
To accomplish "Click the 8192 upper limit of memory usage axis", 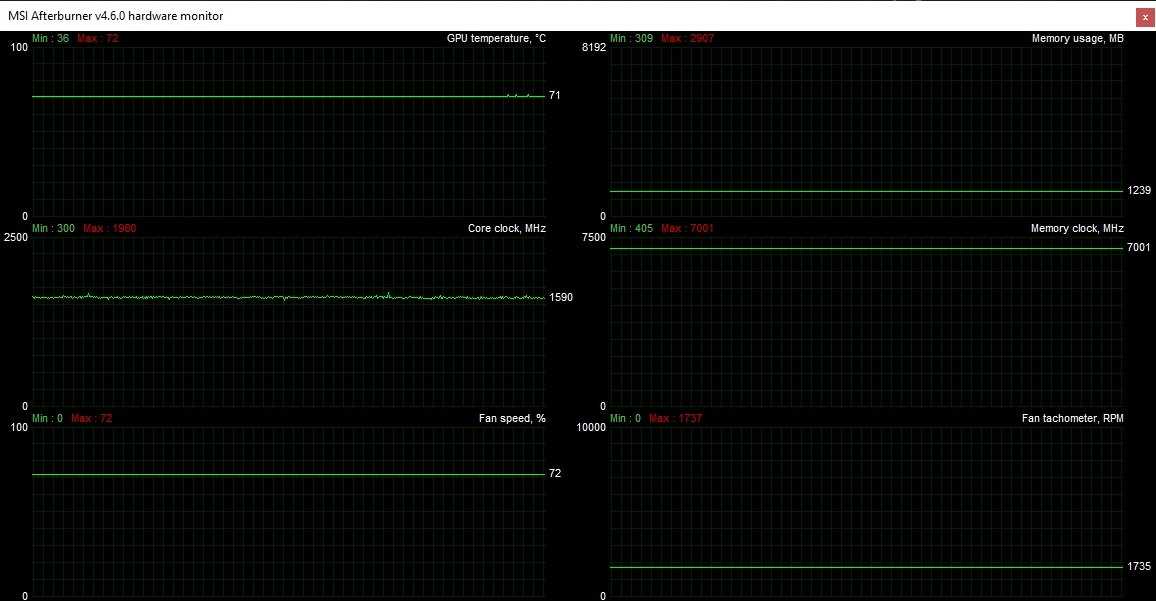I will (594, 48).
